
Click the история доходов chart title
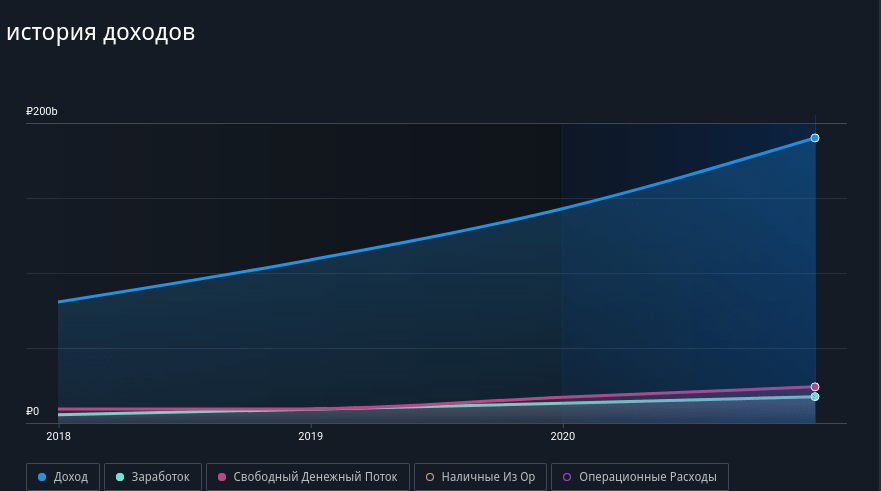point(100,32)
